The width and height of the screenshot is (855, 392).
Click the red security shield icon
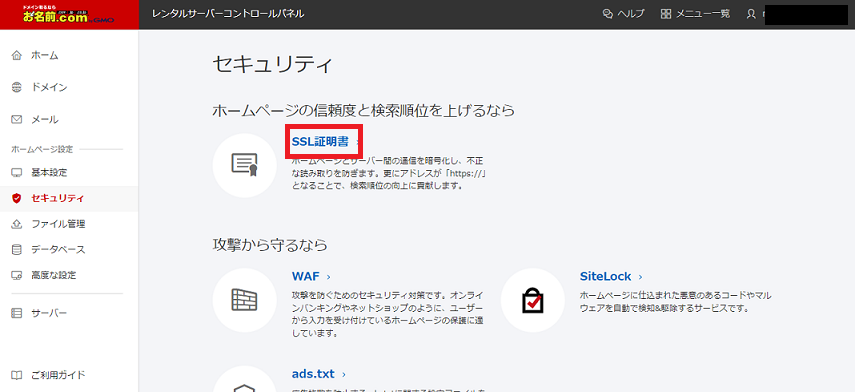click(x=17, y=198)
